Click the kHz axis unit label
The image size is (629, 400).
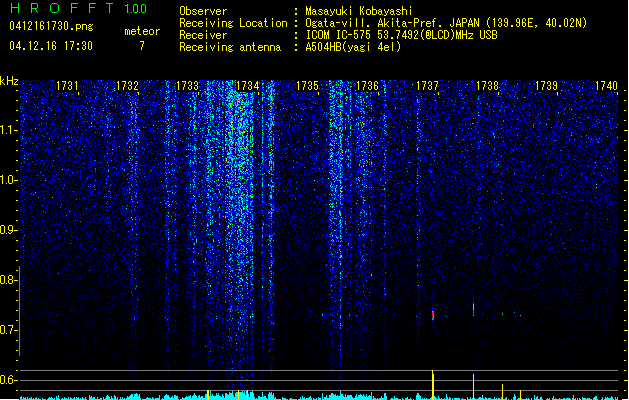point(9,81)
